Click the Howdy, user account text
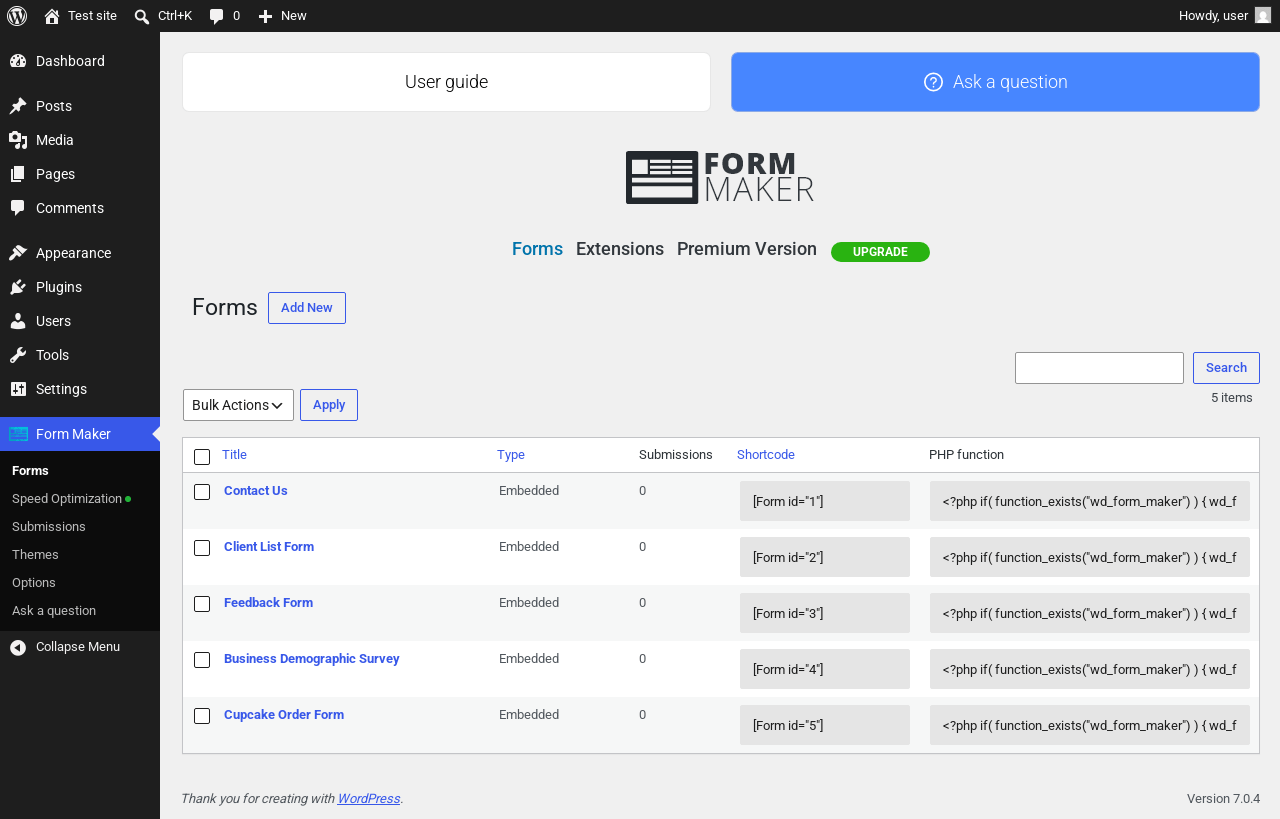 1213,16
